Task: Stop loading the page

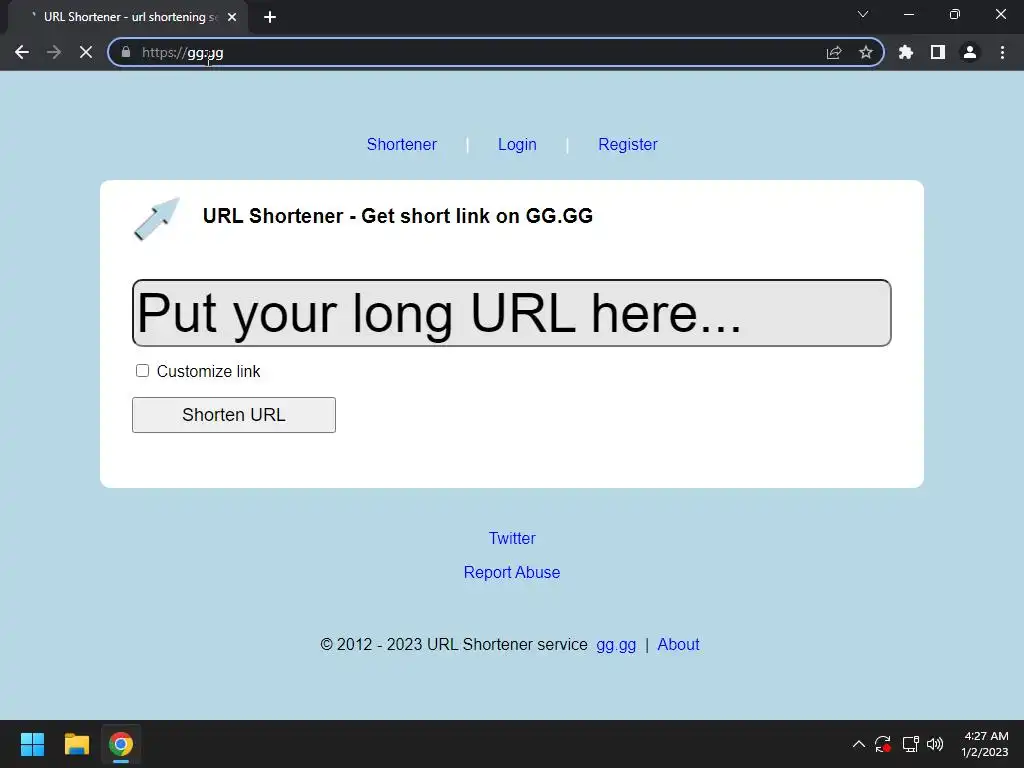Action: 86,52
